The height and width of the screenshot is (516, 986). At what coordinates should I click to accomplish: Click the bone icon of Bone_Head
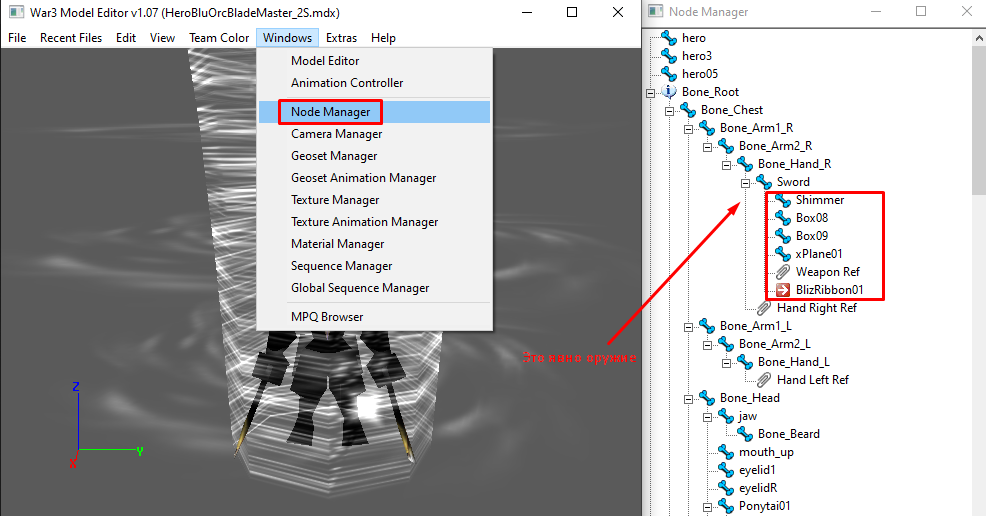707,398
